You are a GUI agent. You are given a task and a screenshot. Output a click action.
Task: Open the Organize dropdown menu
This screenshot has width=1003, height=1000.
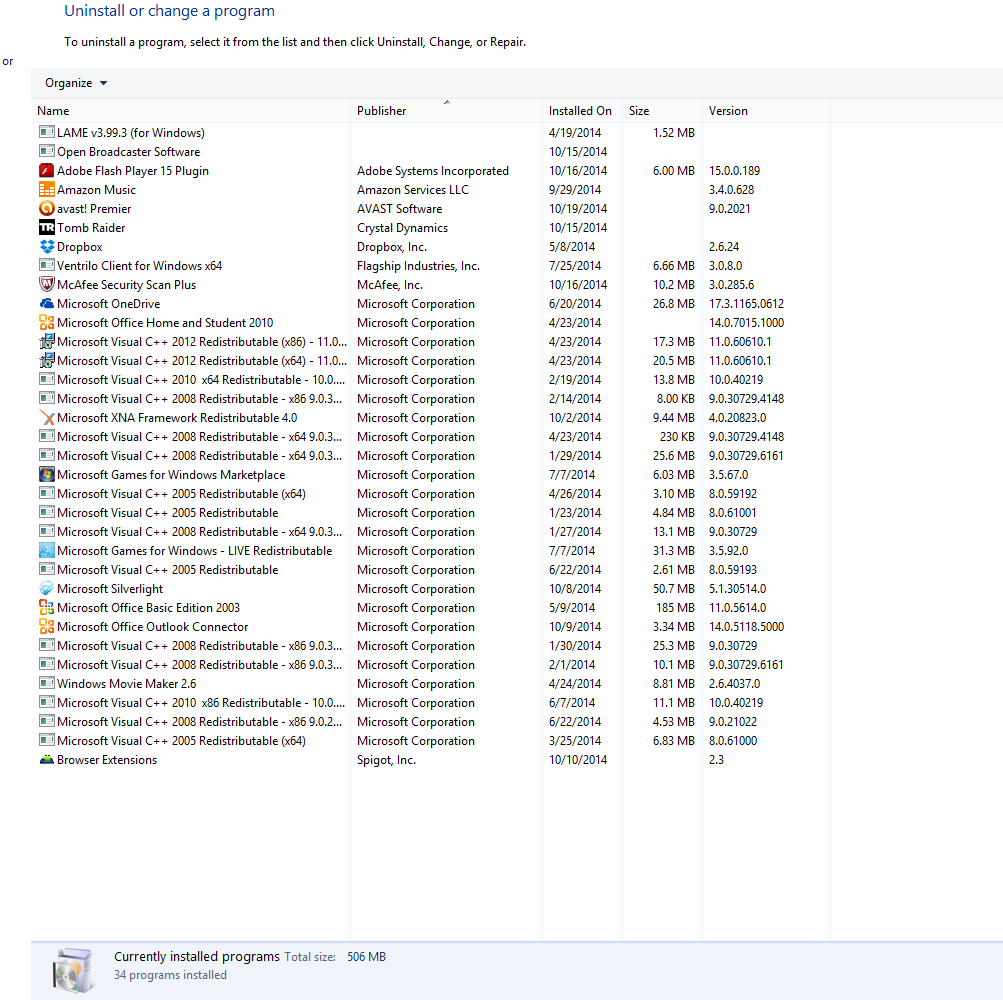tap(75, 83)
